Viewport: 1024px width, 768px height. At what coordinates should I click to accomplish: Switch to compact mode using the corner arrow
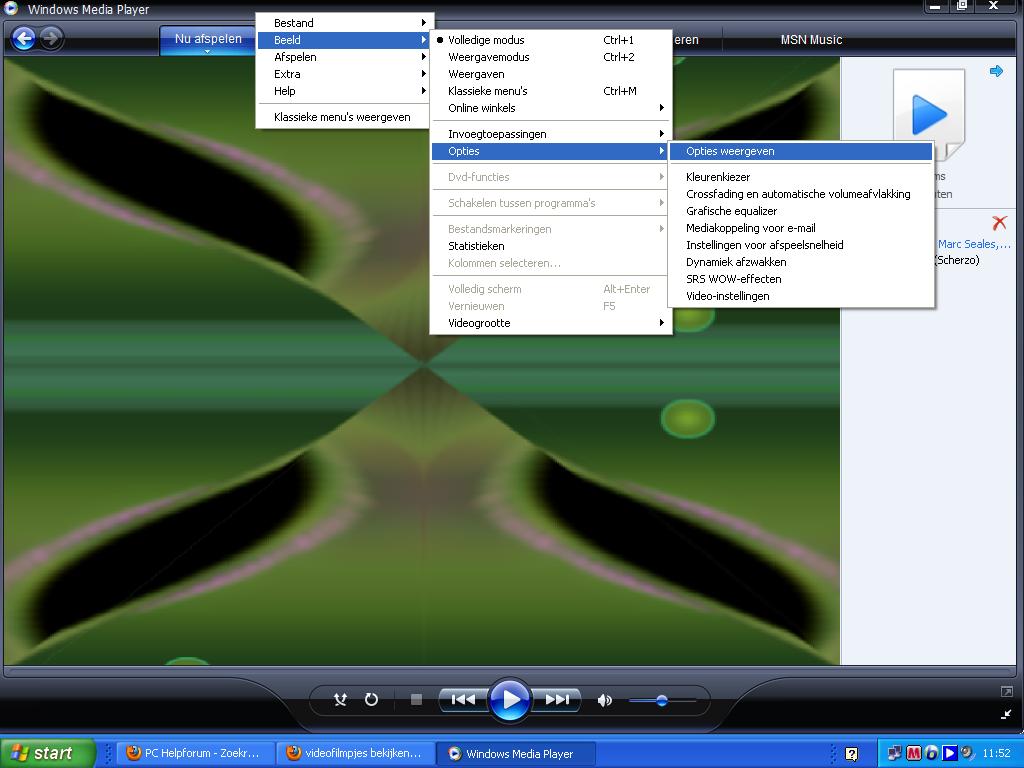(1006, 714)
